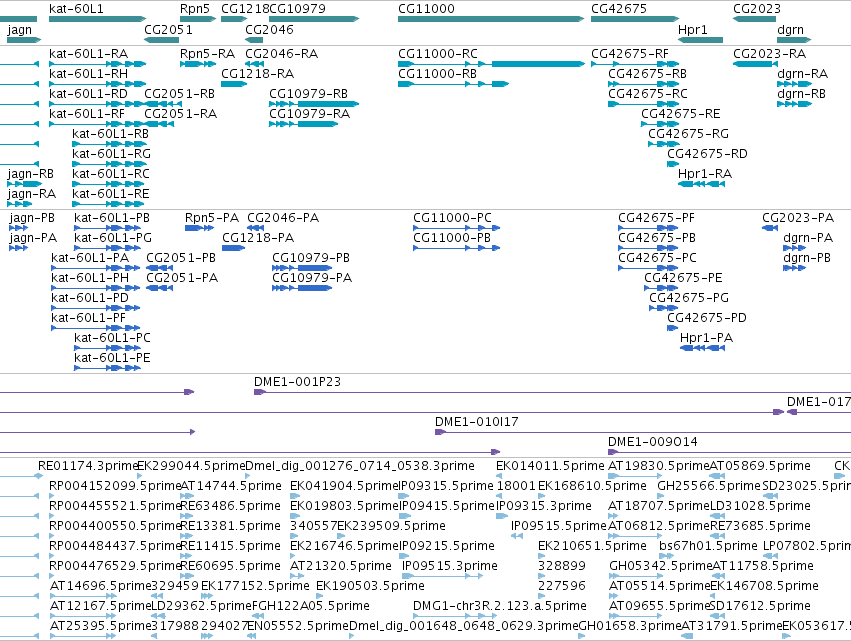Viewport: 851px width, 641px height.
Task: Select protein dgrn-PB
Action: point(795,268)
